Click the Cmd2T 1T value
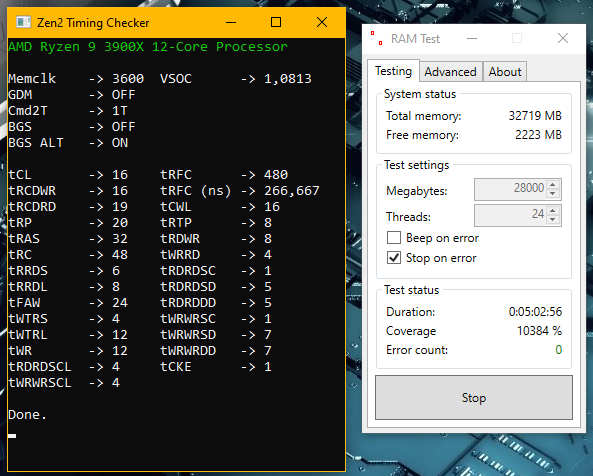The image size is (593, 476). coord(120,111)
